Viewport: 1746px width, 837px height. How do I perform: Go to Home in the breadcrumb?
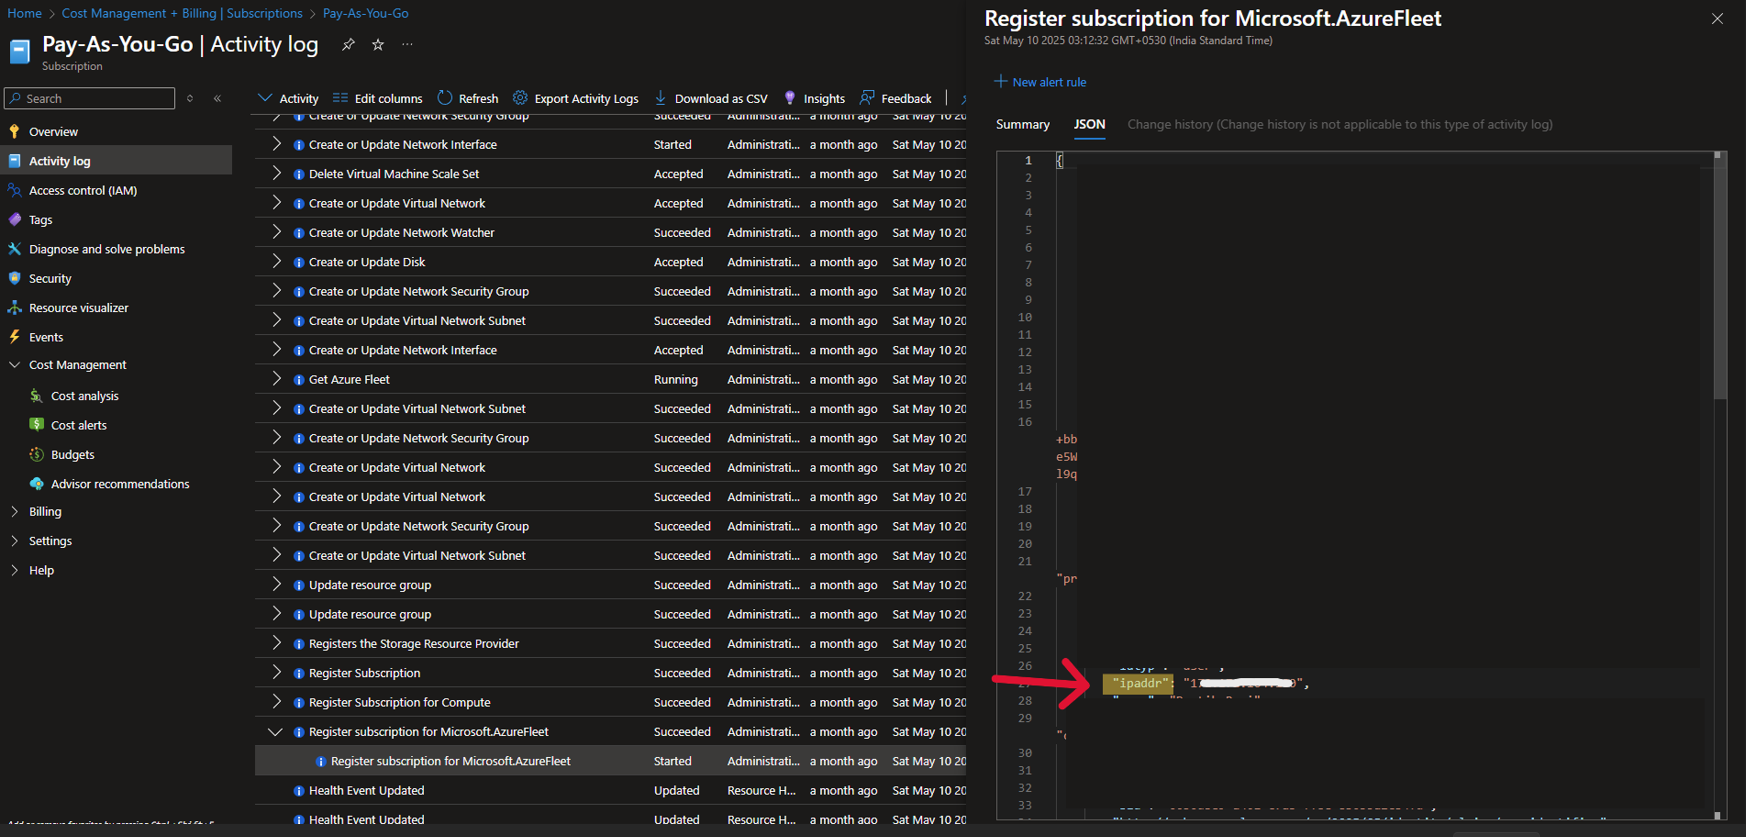click(x=24, y=13)
